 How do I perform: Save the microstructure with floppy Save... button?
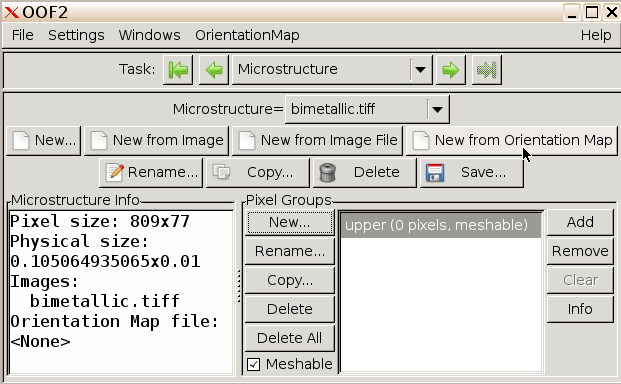(x=472, y=173)
